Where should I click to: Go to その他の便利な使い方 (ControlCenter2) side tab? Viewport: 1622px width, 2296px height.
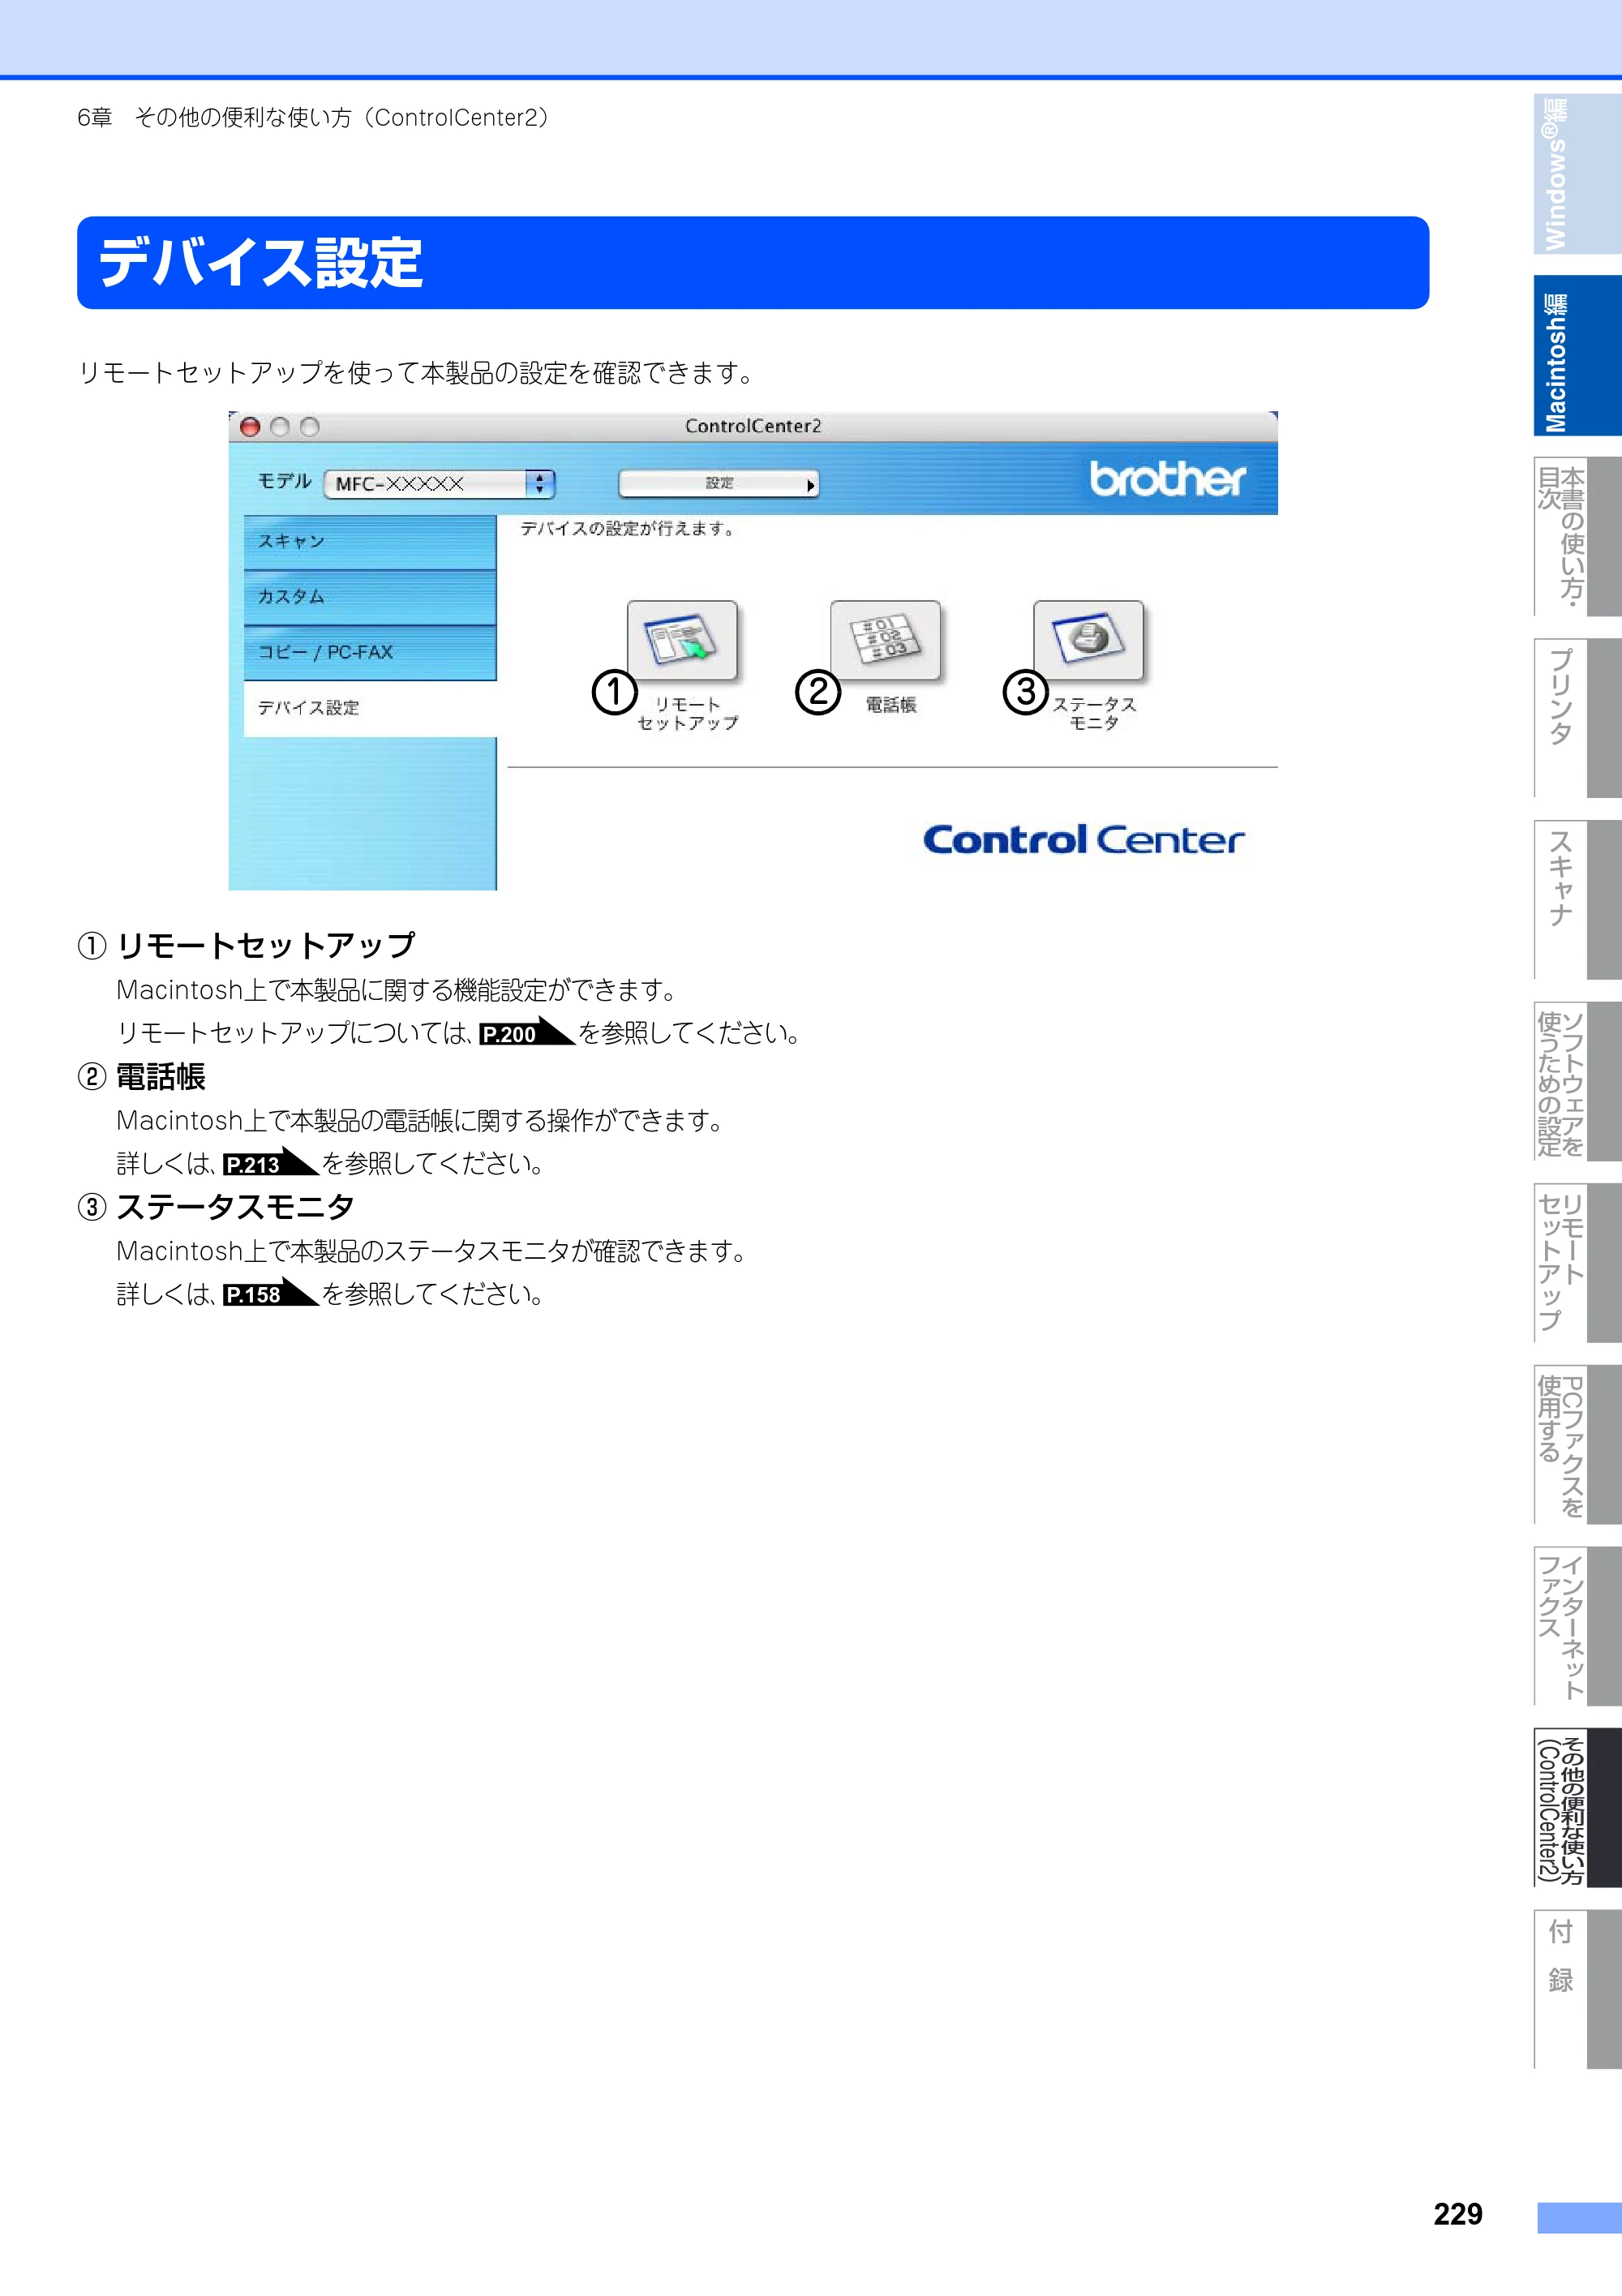1577,1807
